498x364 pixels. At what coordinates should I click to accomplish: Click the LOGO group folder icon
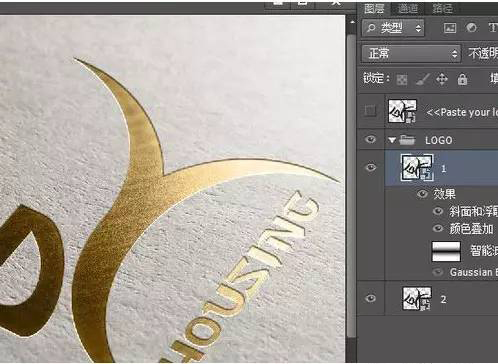pyautogui.click(x=407, y=140)
